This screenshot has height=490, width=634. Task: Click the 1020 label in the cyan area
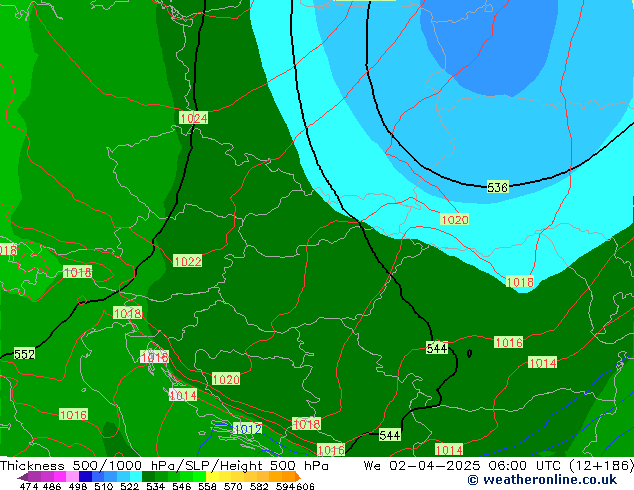(x=454, y=220)
